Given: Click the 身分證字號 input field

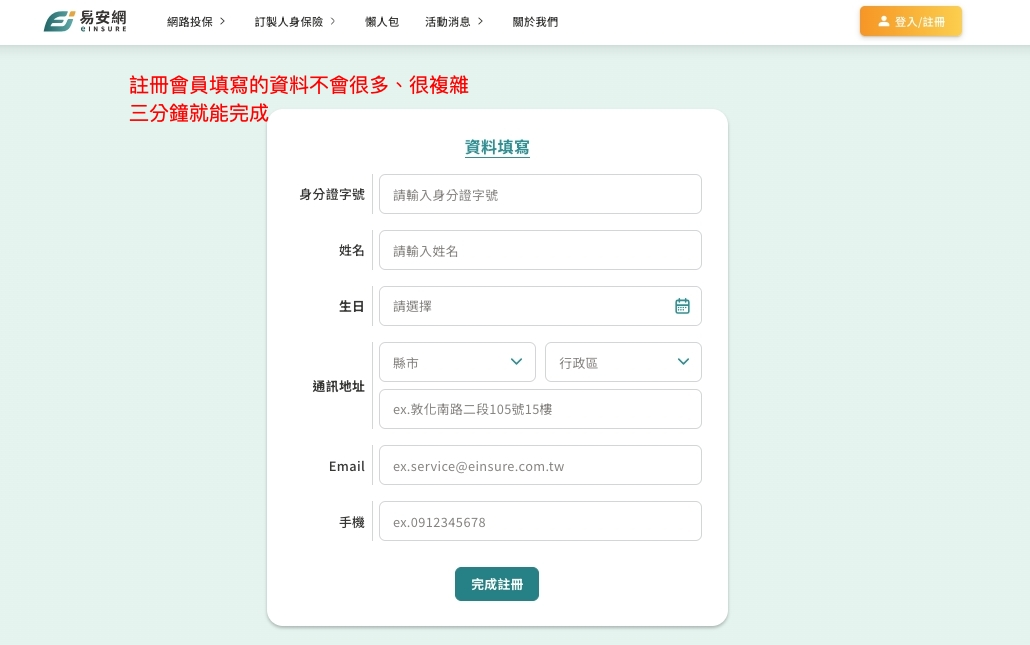Looking at the screenshot, I should click(x=540, y=194).
